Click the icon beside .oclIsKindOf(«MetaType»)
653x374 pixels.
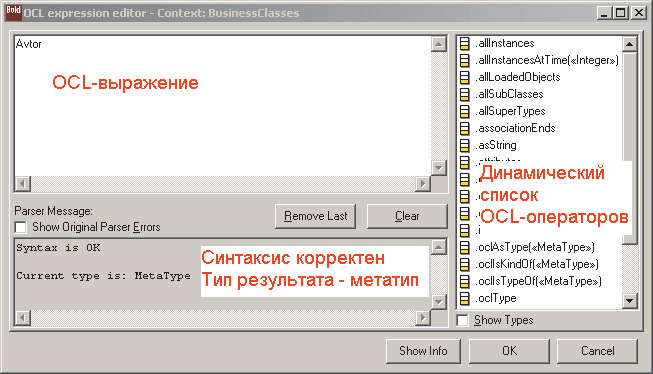coord(464,264)
